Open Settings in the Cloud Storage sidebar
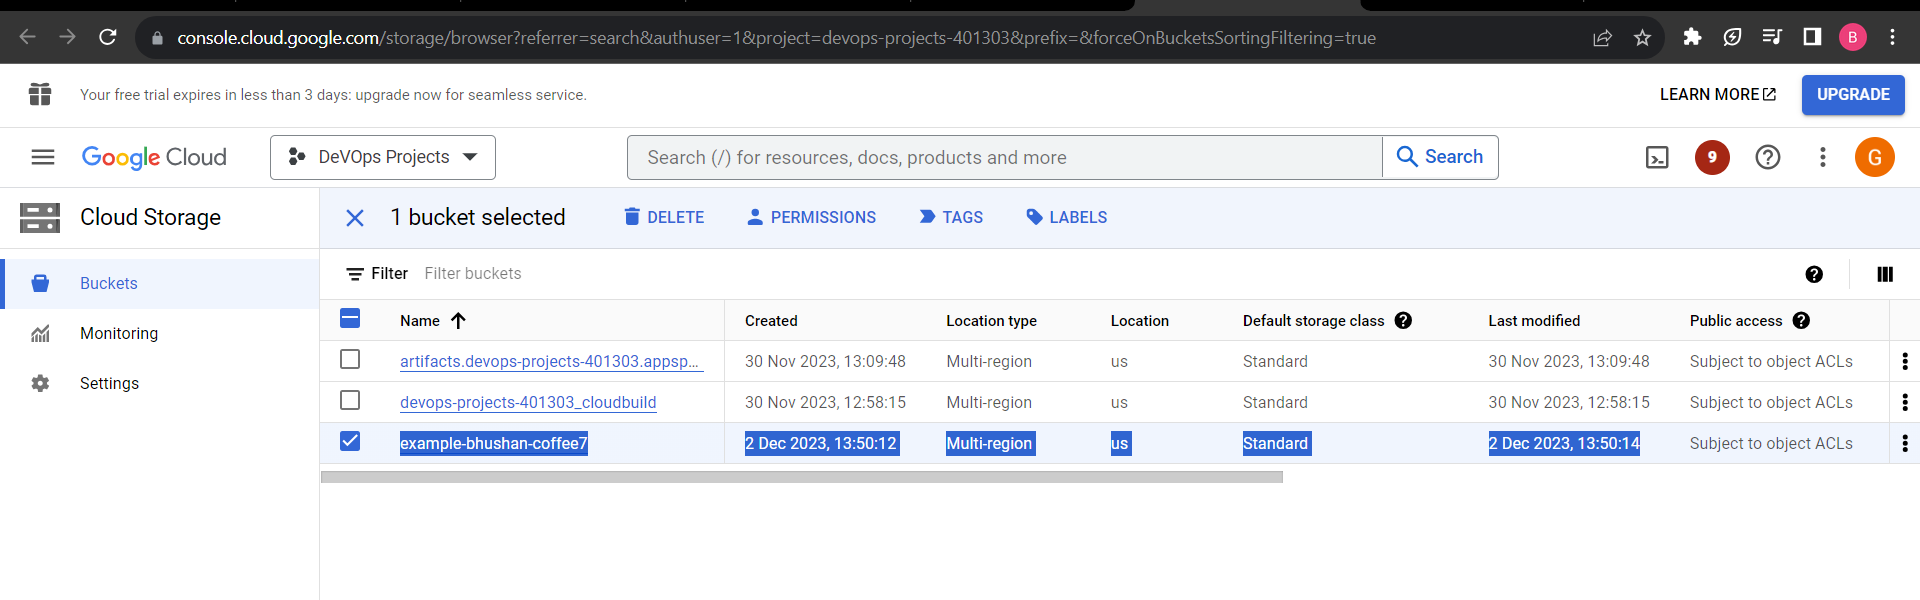1920x600 pixels. tap(109, 383)
